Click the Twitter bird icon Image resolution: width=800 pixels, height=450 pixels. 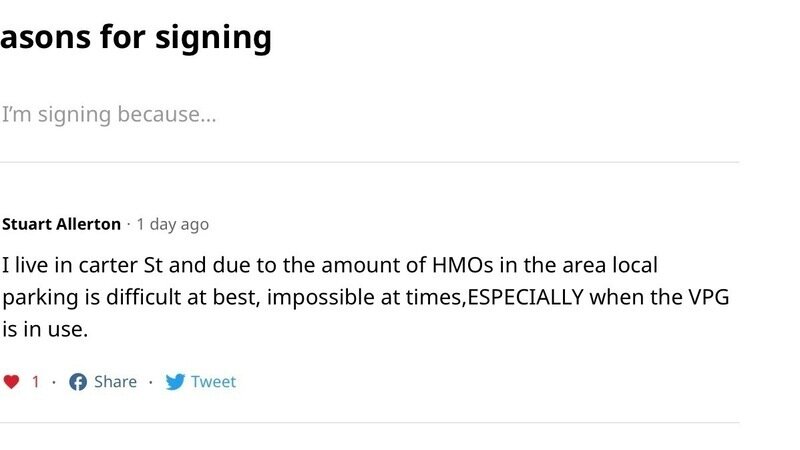(x=175, y=382)
